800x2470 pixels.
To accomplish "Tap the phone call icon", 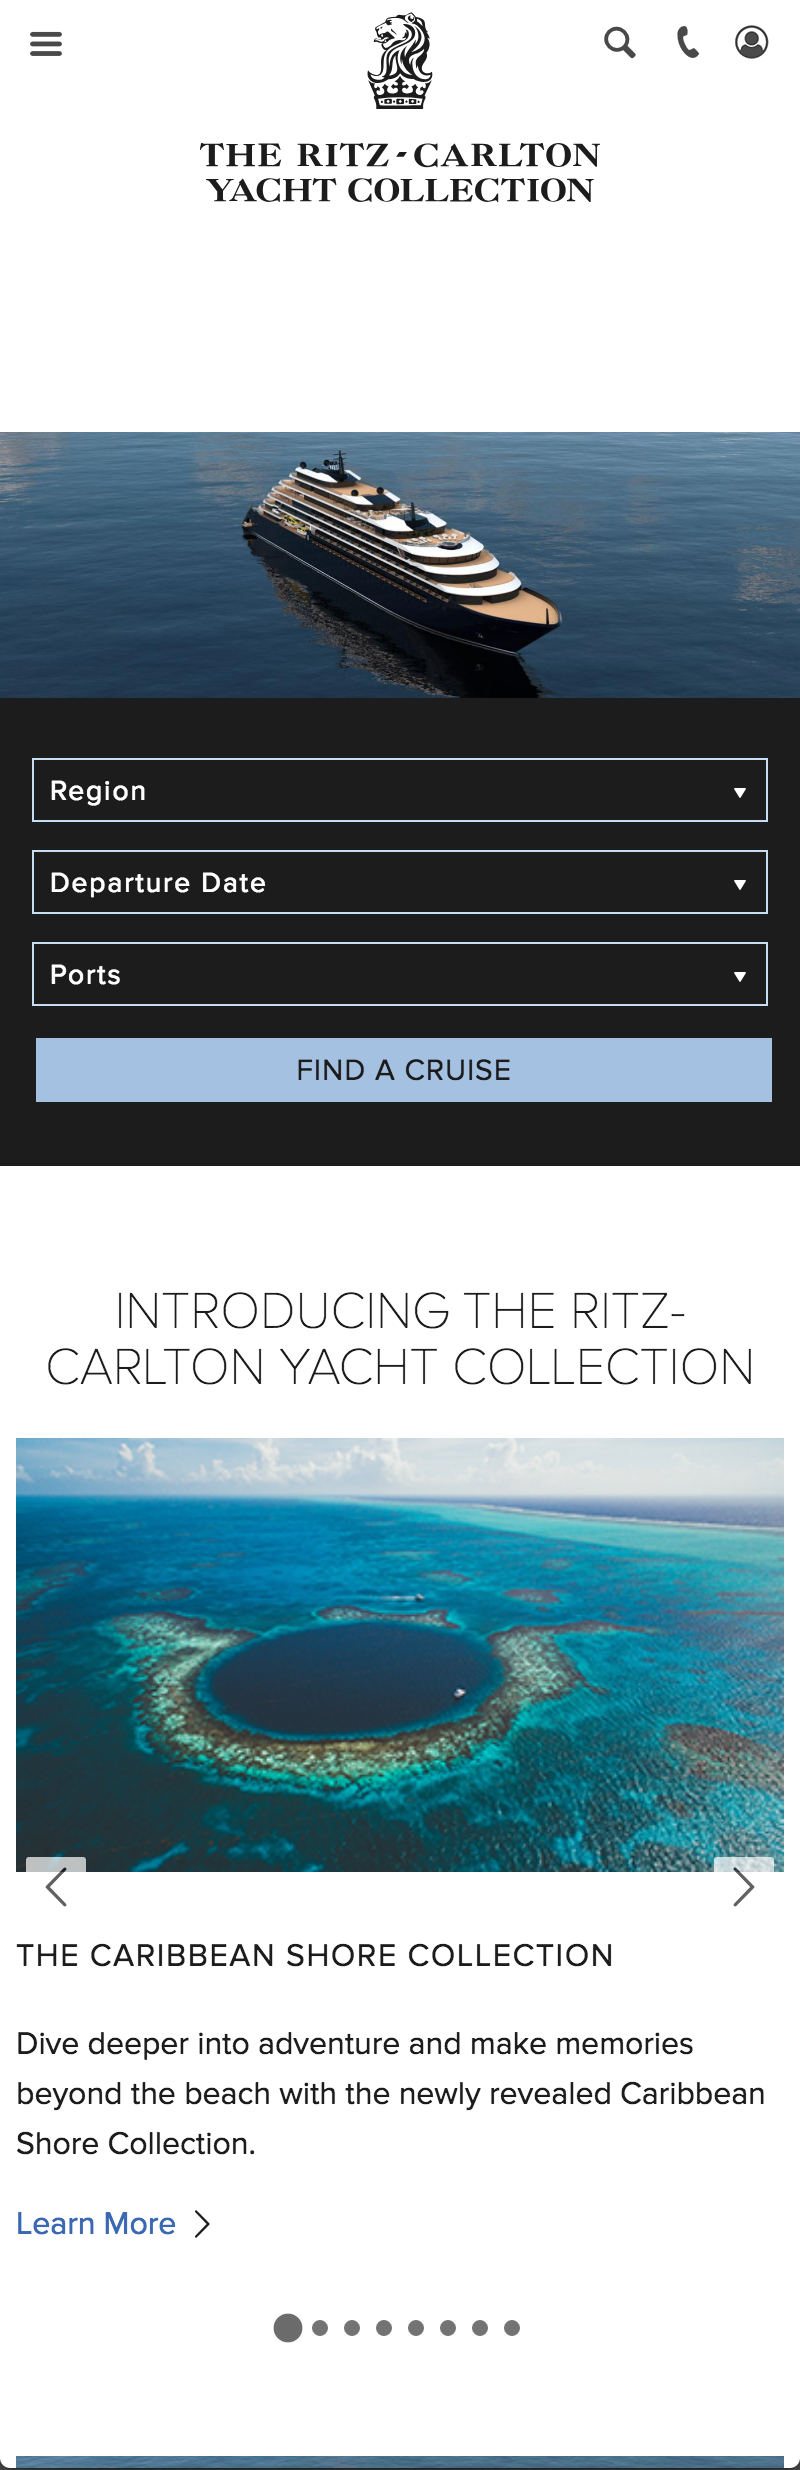I will point(688,42).
